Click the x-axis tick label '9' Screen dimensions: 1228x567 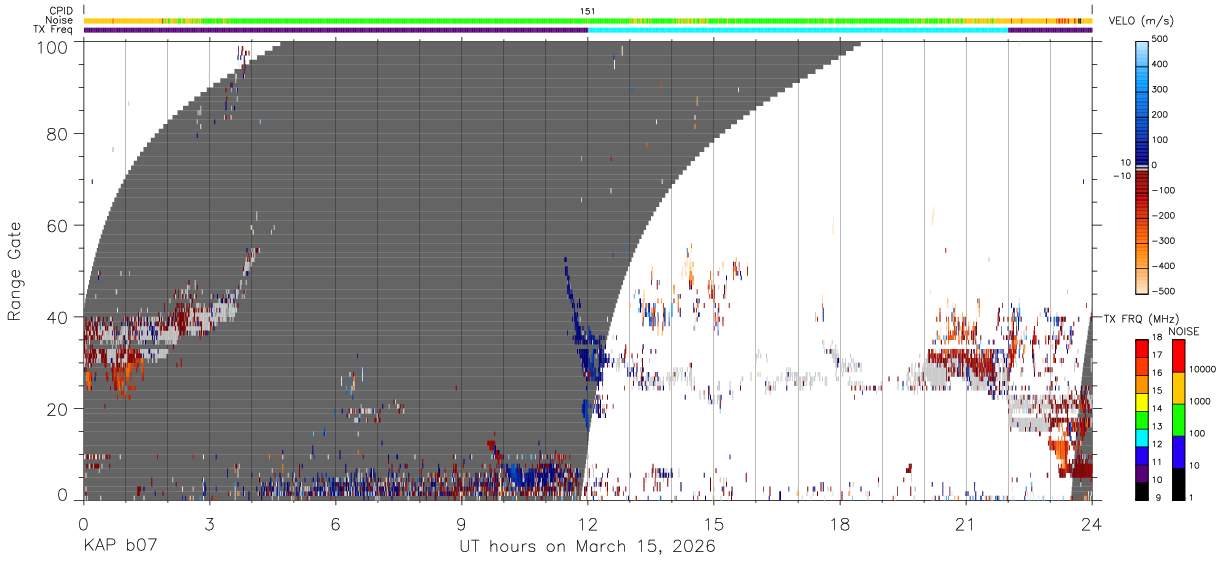click(461, 525)
